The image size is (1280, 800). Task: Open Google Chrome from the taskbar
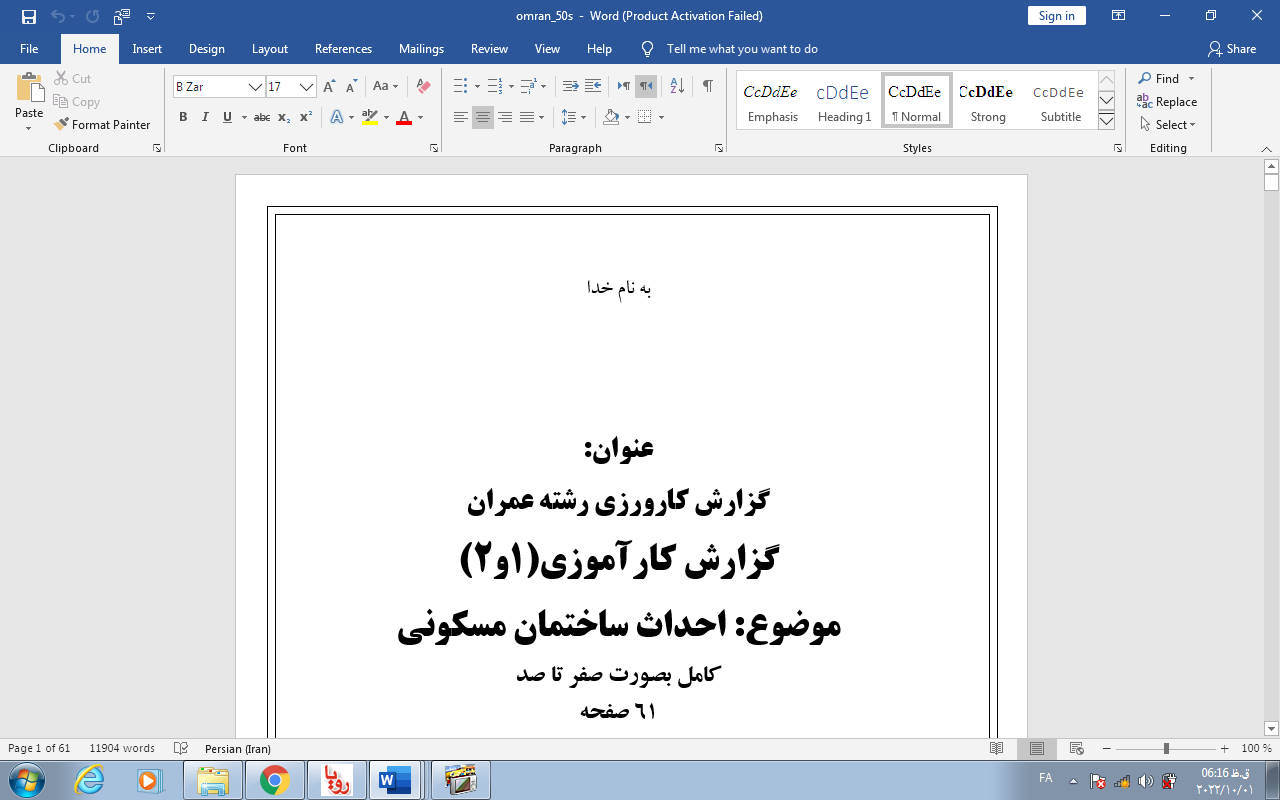point(274,779)
